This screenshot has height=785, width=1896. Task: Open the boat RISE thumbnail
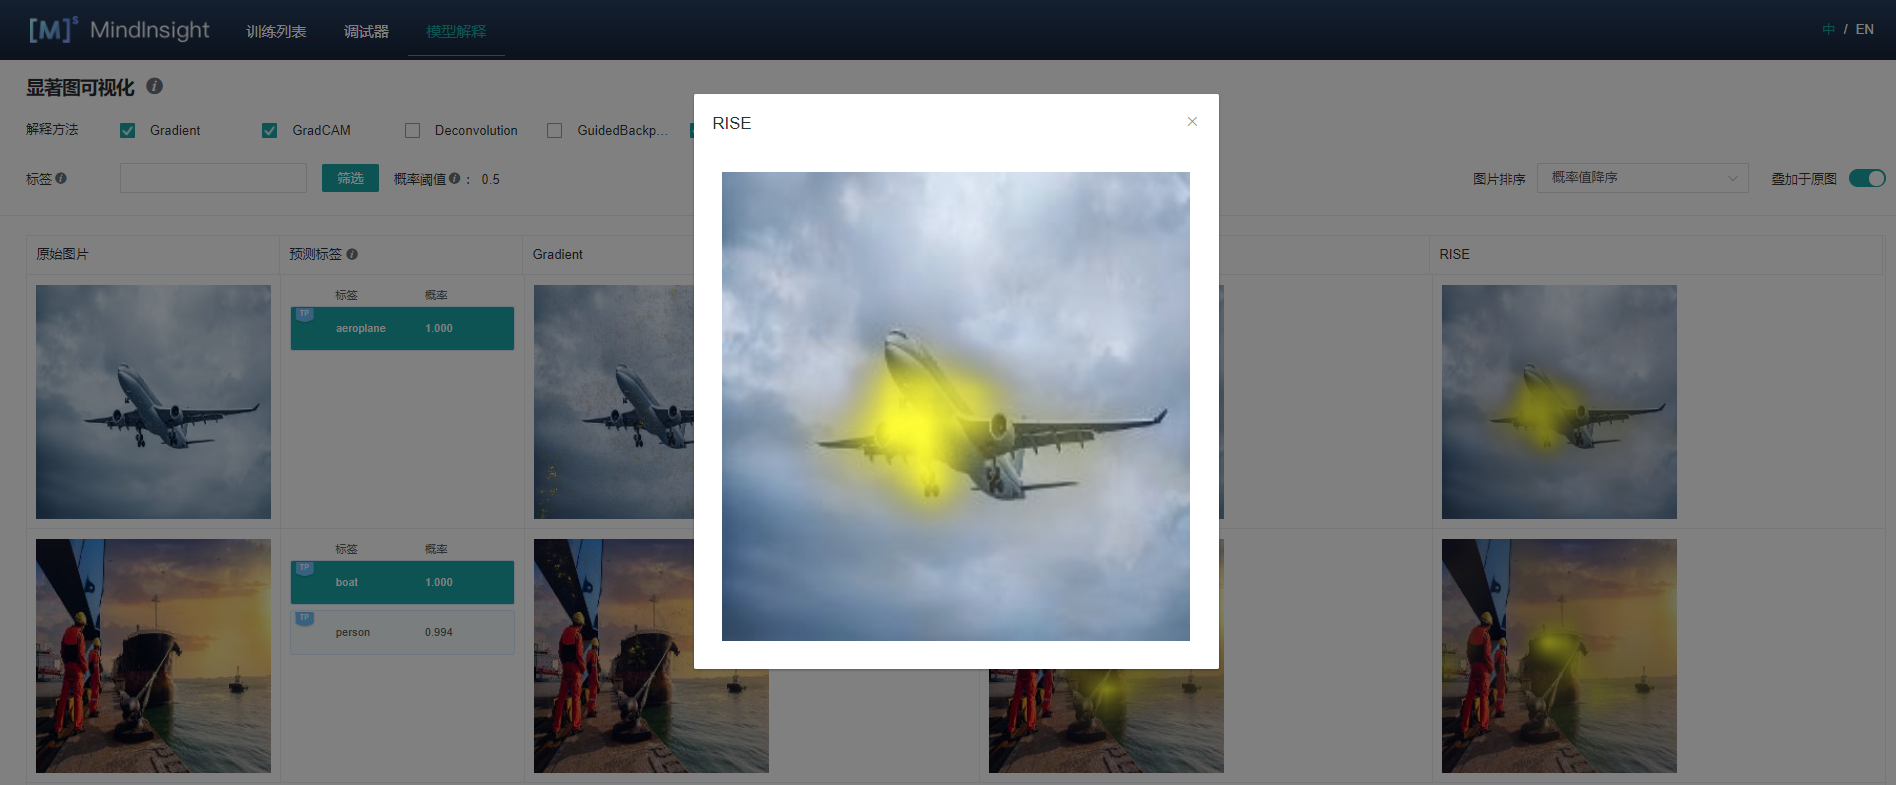pos(1559,656)
